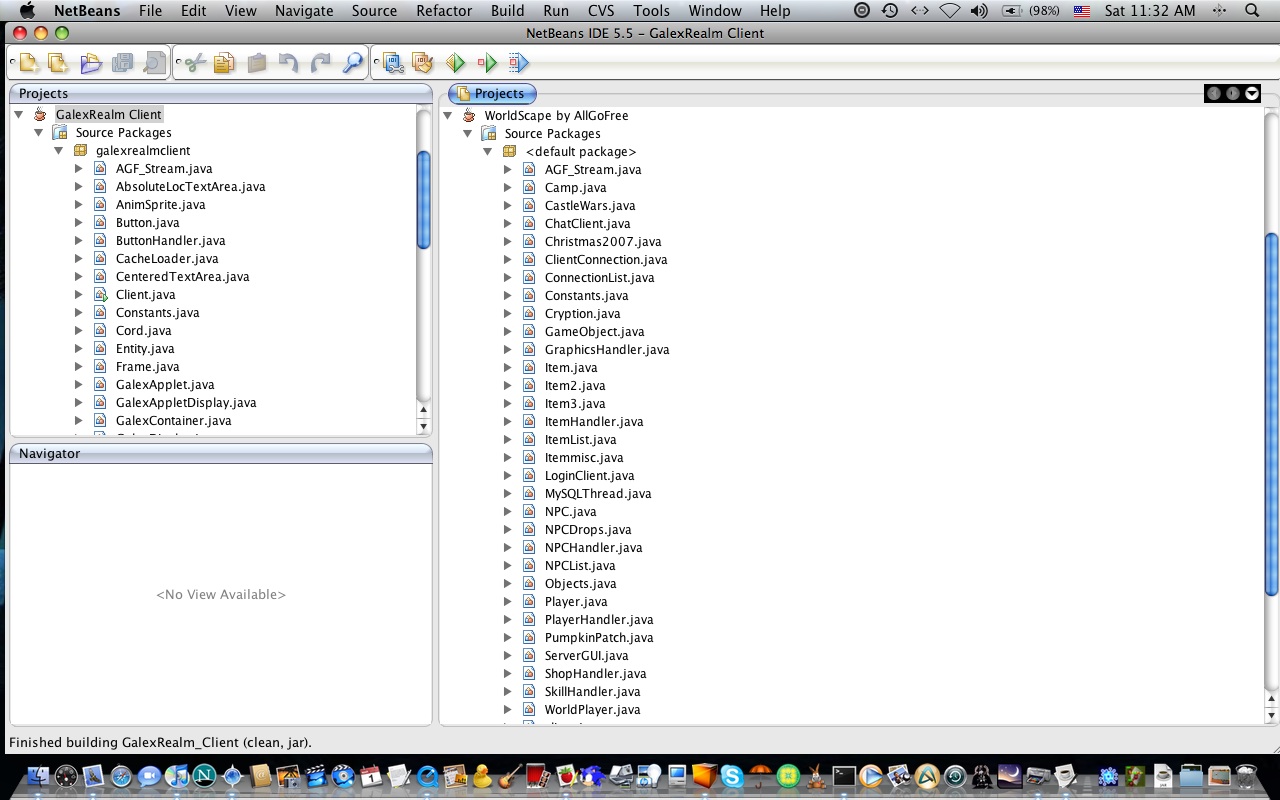Click the Open Project folder icon

point(91,64)
